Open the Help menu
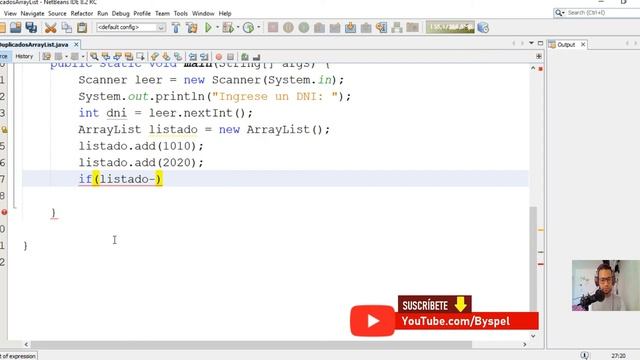Viewport: 640px width, 360px height. [225, 13]
